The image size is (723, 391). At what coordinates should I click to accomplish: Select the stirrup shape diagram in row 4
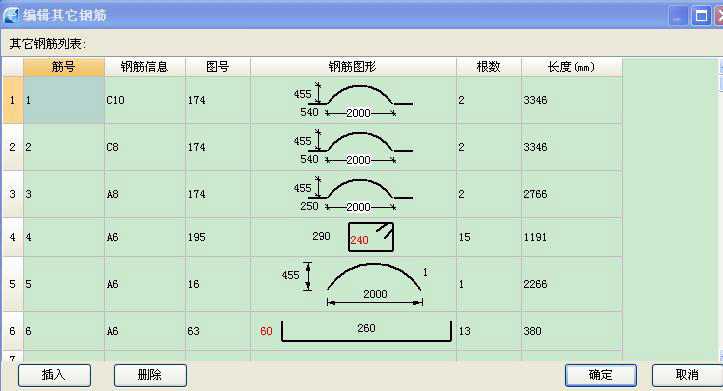tap(353, 237)
